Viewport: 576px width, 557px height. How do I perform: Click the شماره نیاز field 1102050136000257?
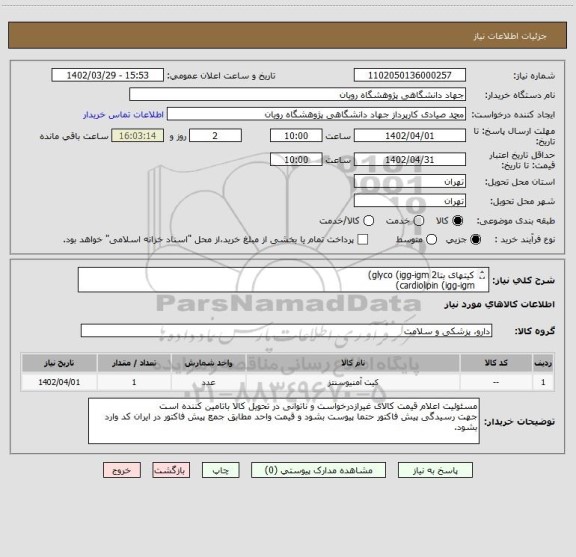410,75
